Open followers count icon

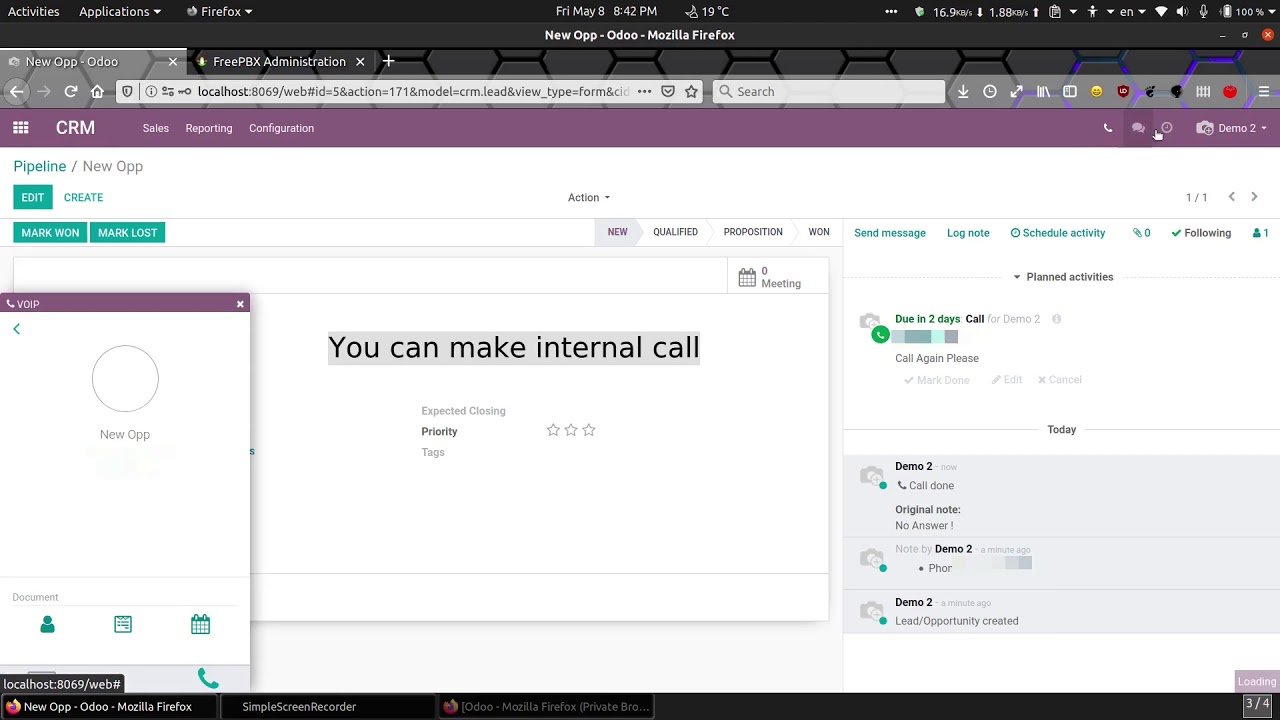(x=1261, y=233)
